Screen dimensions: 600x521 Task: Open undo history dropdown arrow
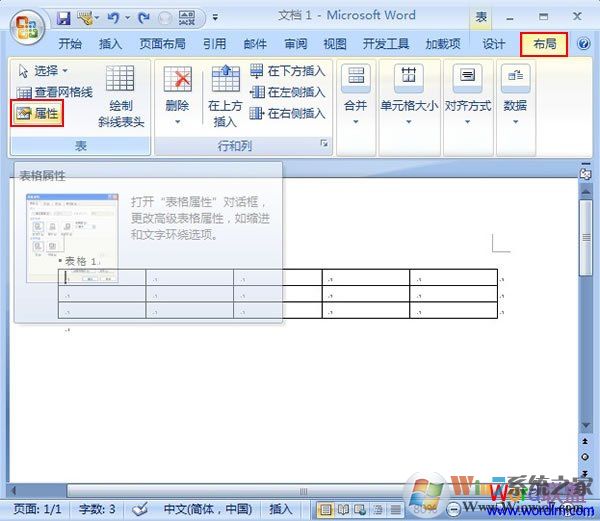[127, 18]
